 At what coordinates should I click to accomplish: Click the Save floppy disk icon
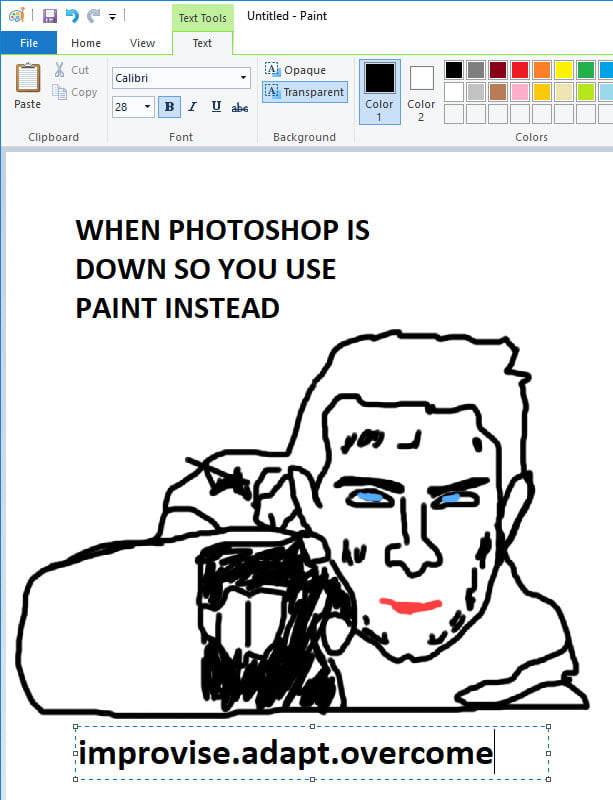[50, 16]
